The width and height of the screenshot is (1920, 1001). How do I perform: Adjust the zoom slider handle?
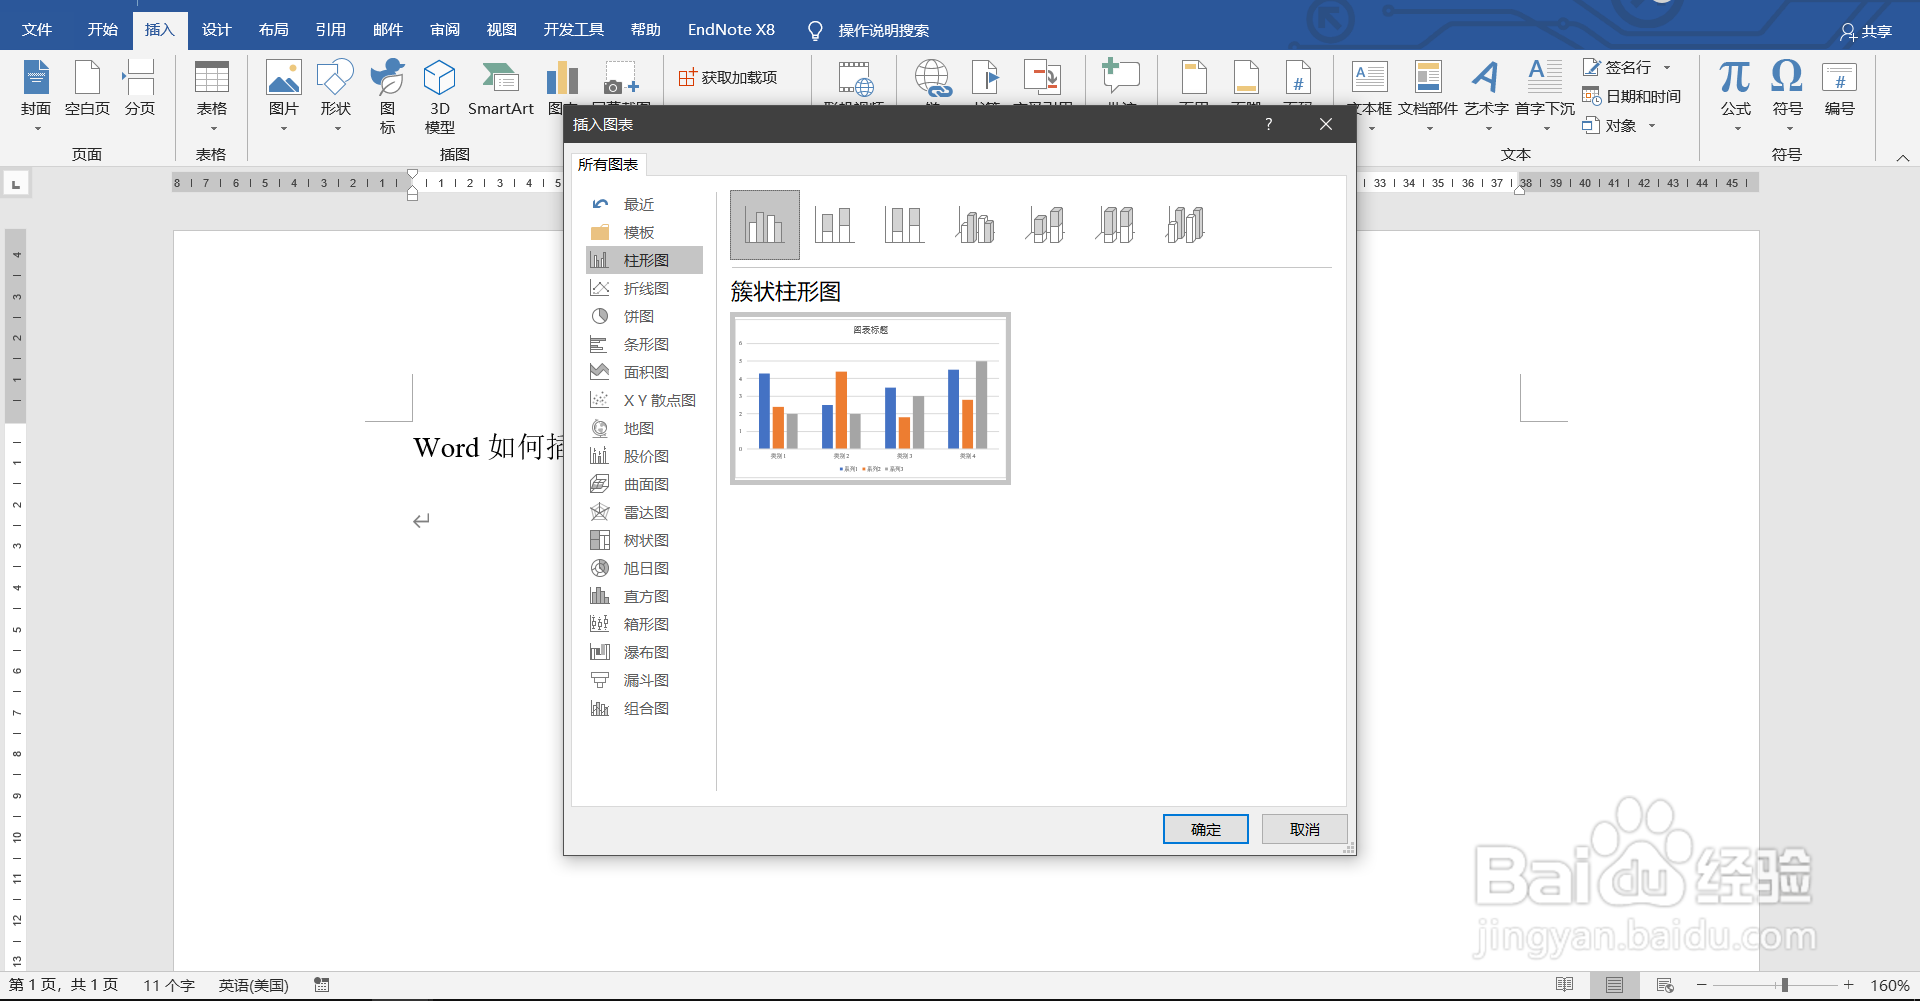(1785, 985)
